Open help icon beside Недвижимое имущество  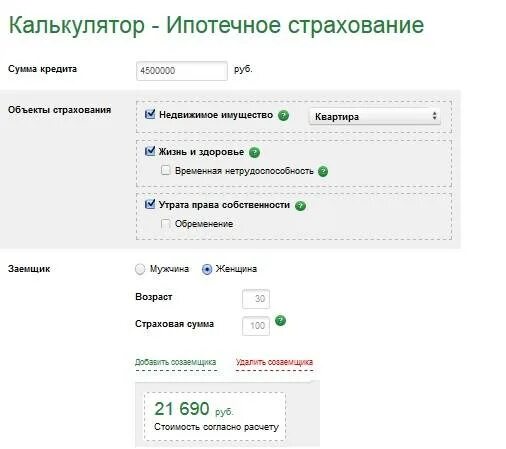283,115
